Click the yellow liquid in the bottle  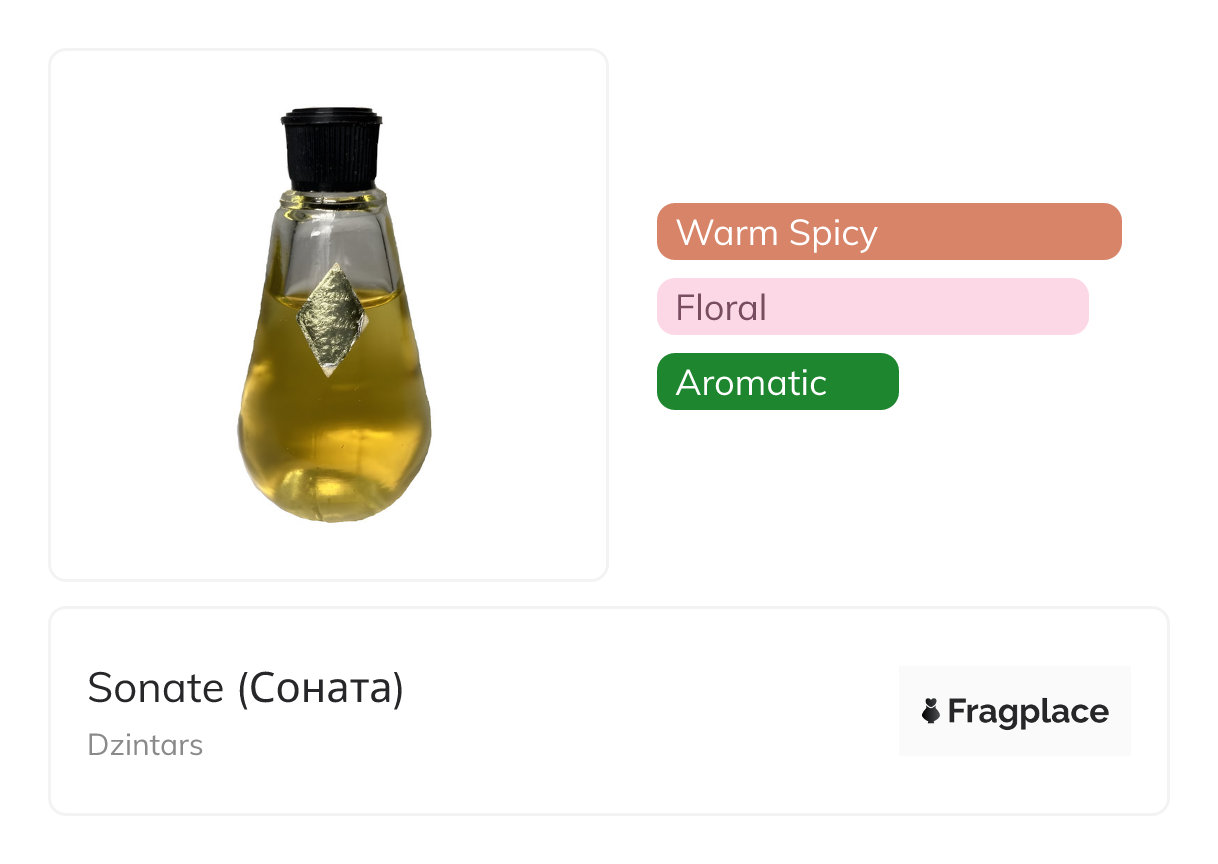(x=335, y=420)
